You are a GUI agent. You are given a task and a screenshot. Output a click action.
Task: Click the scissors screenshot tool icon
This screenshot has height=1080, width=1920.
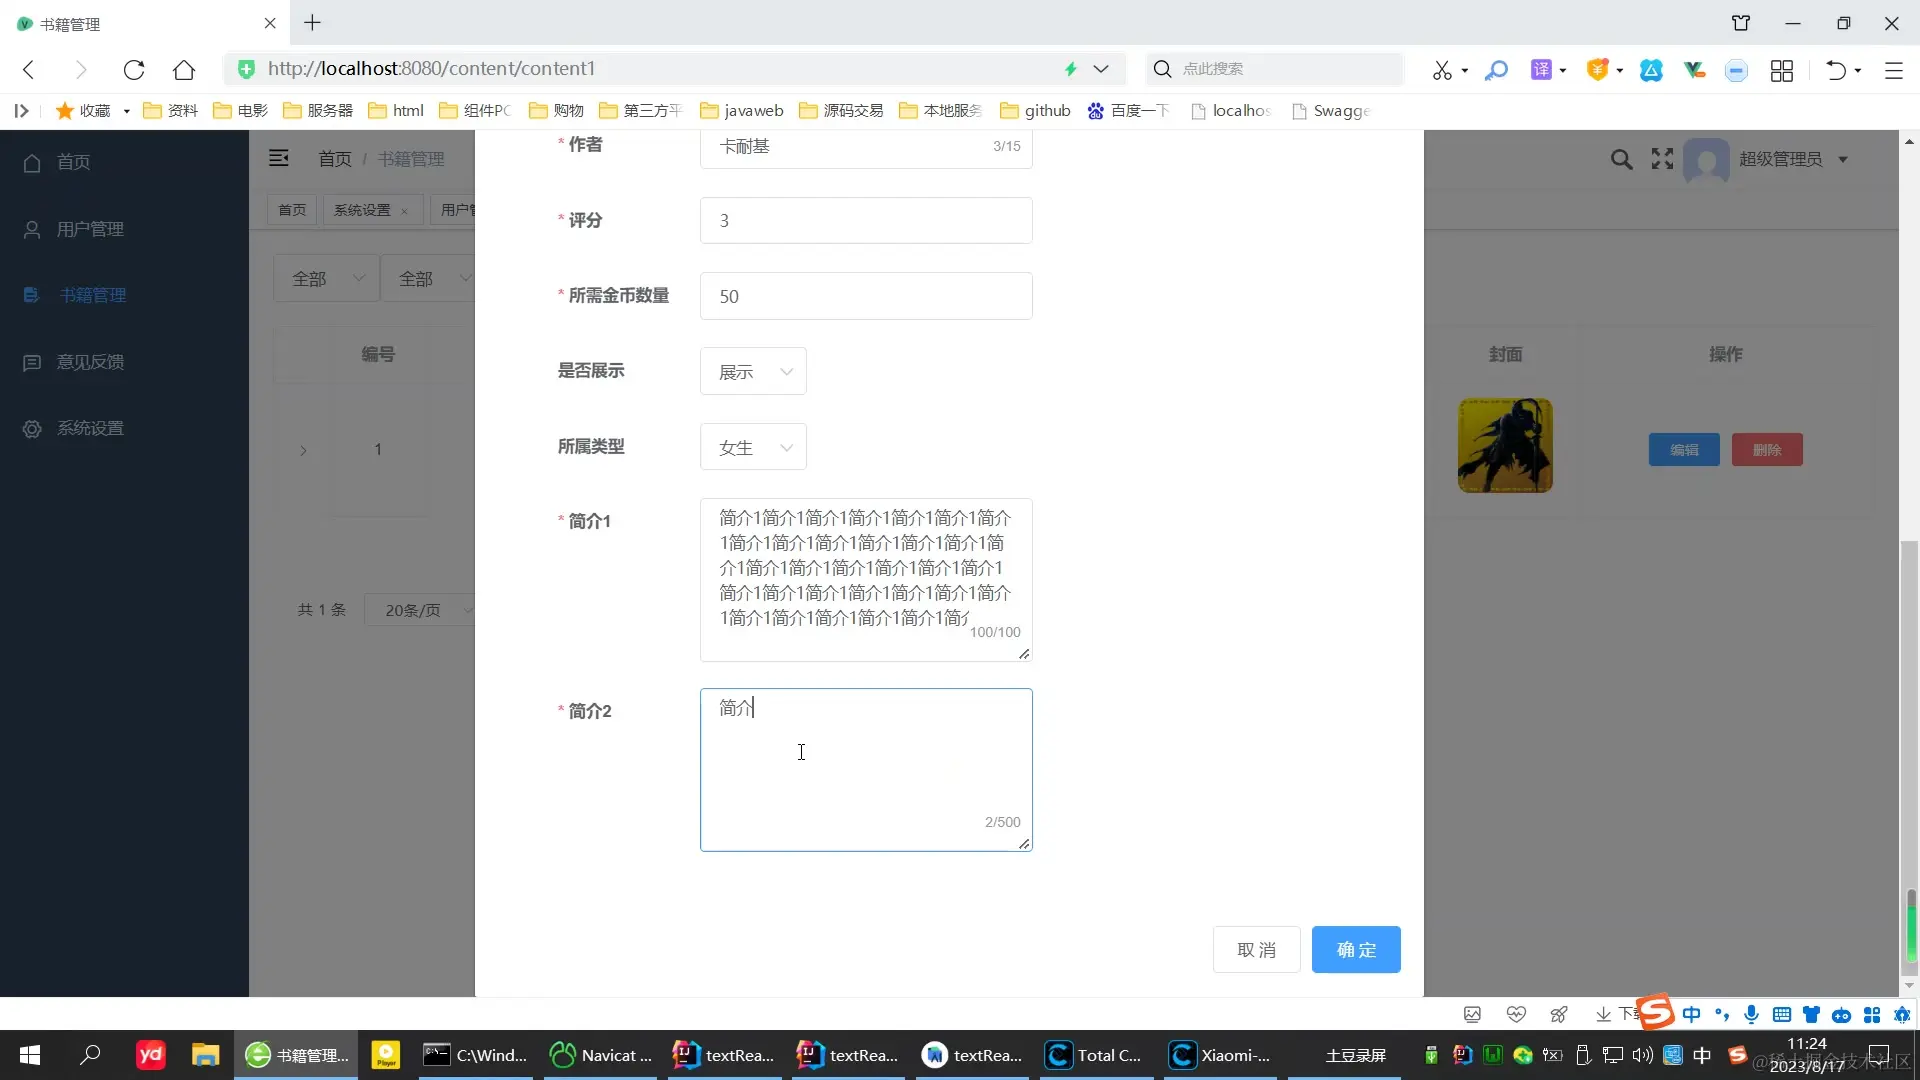point(1441,70)
